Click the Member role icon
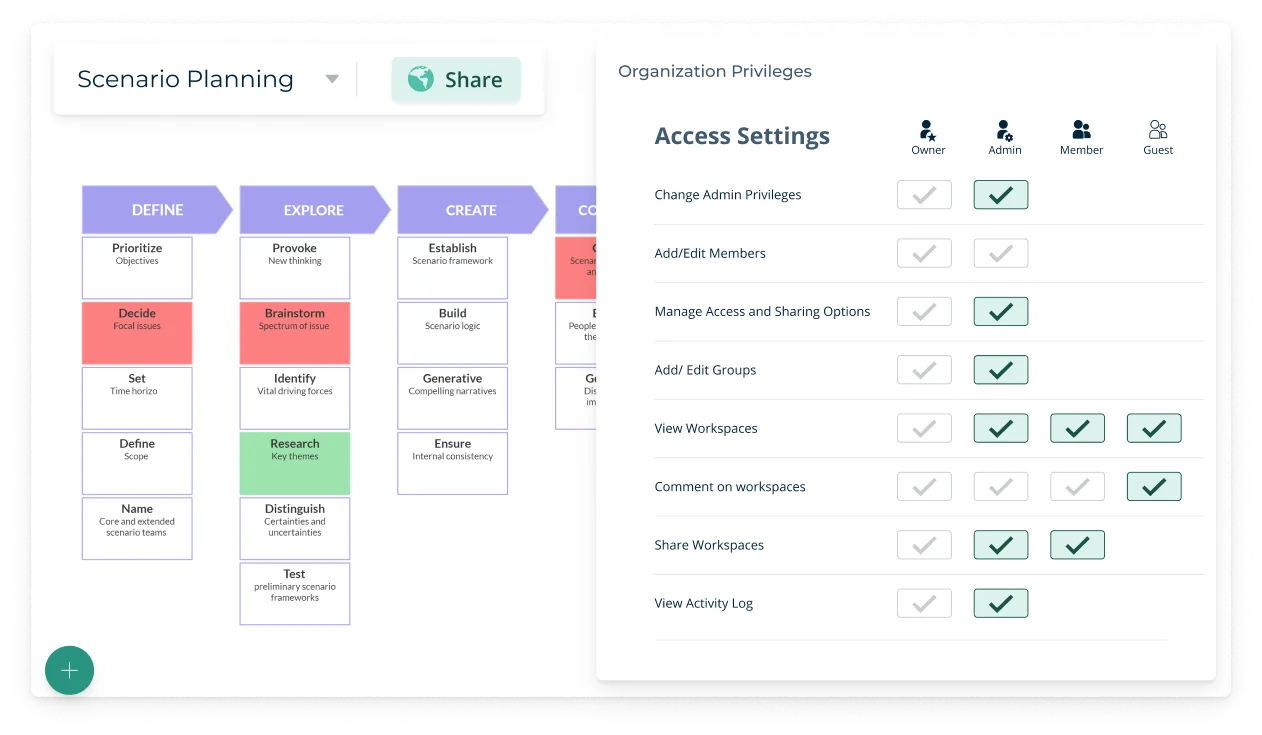Viewport: 1262px width, 735px height. 1081,130
